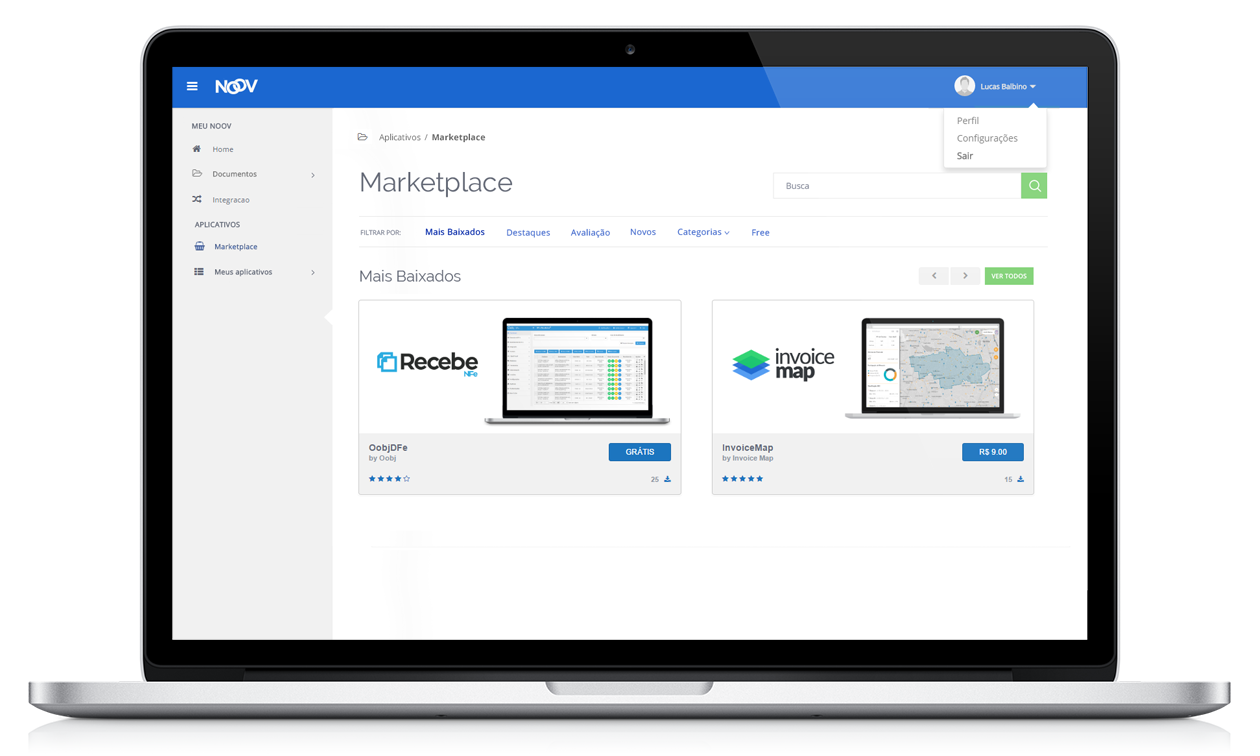Click the Documentos folder icon
The width and height of the screenshot is (1260, 756).
(197, 174)
